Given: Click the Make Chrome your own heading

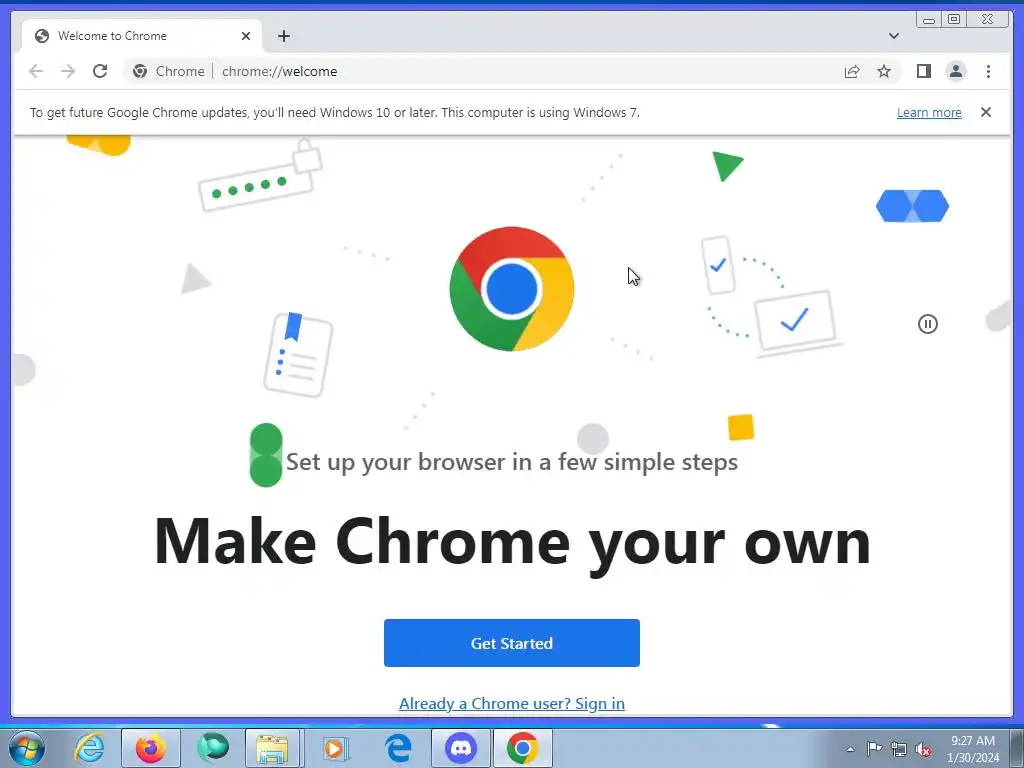Looking at the screenshot, I should tap(512, 543).
